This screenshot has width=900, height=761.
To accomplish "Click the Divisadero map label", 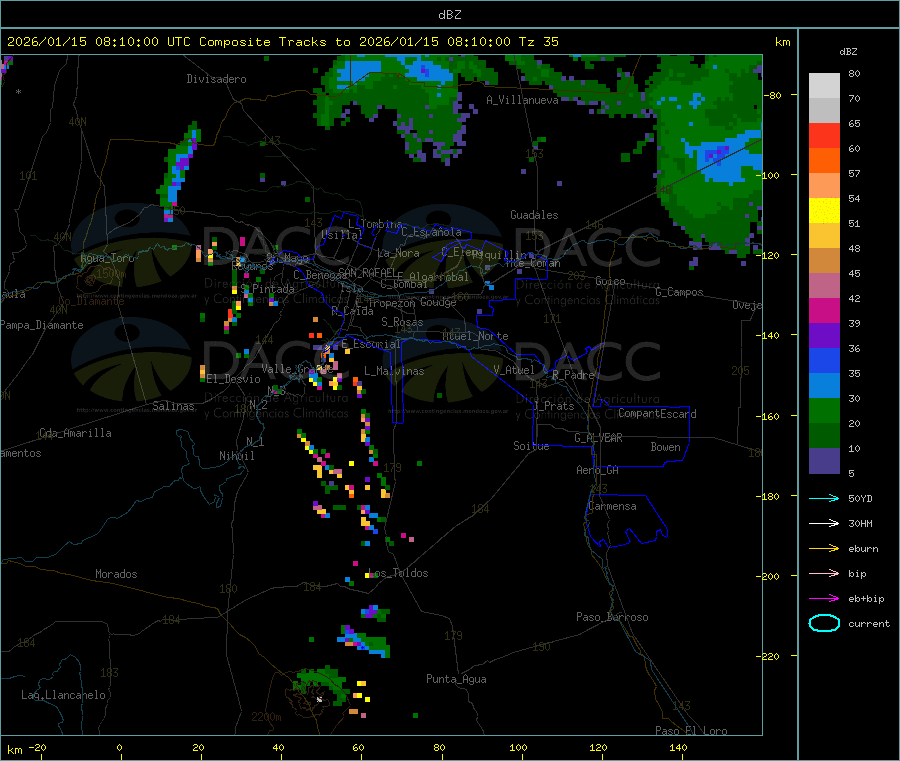I will click(216, 79).
